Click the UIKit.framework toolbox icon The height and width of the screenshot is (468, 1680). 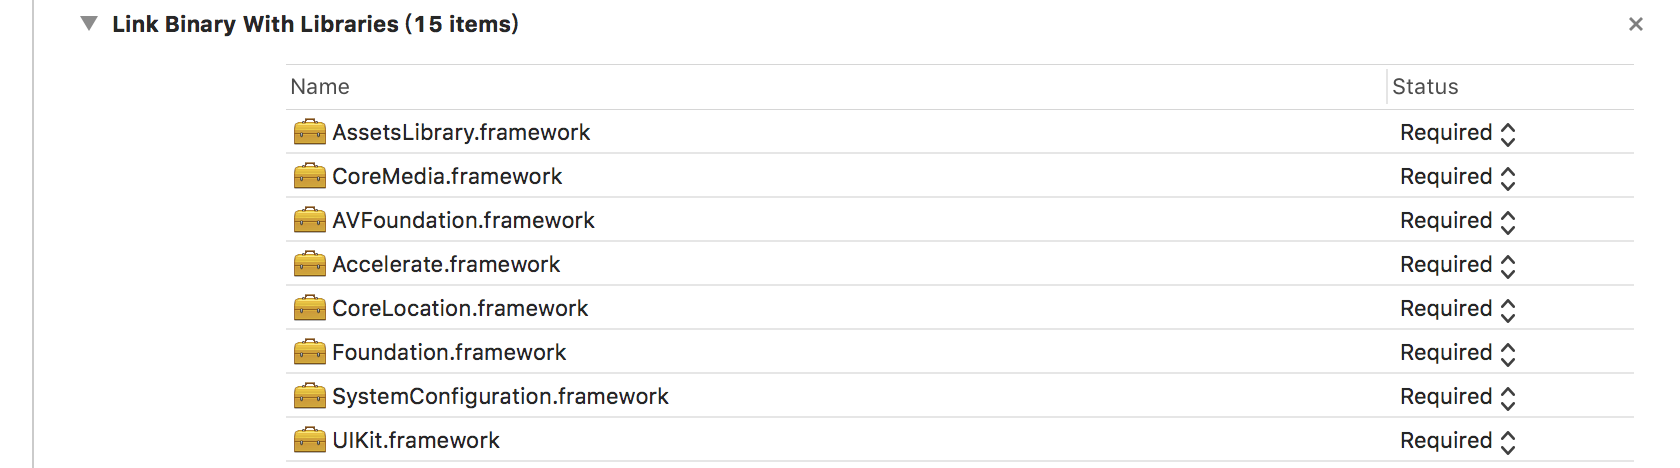pos(310,440)
